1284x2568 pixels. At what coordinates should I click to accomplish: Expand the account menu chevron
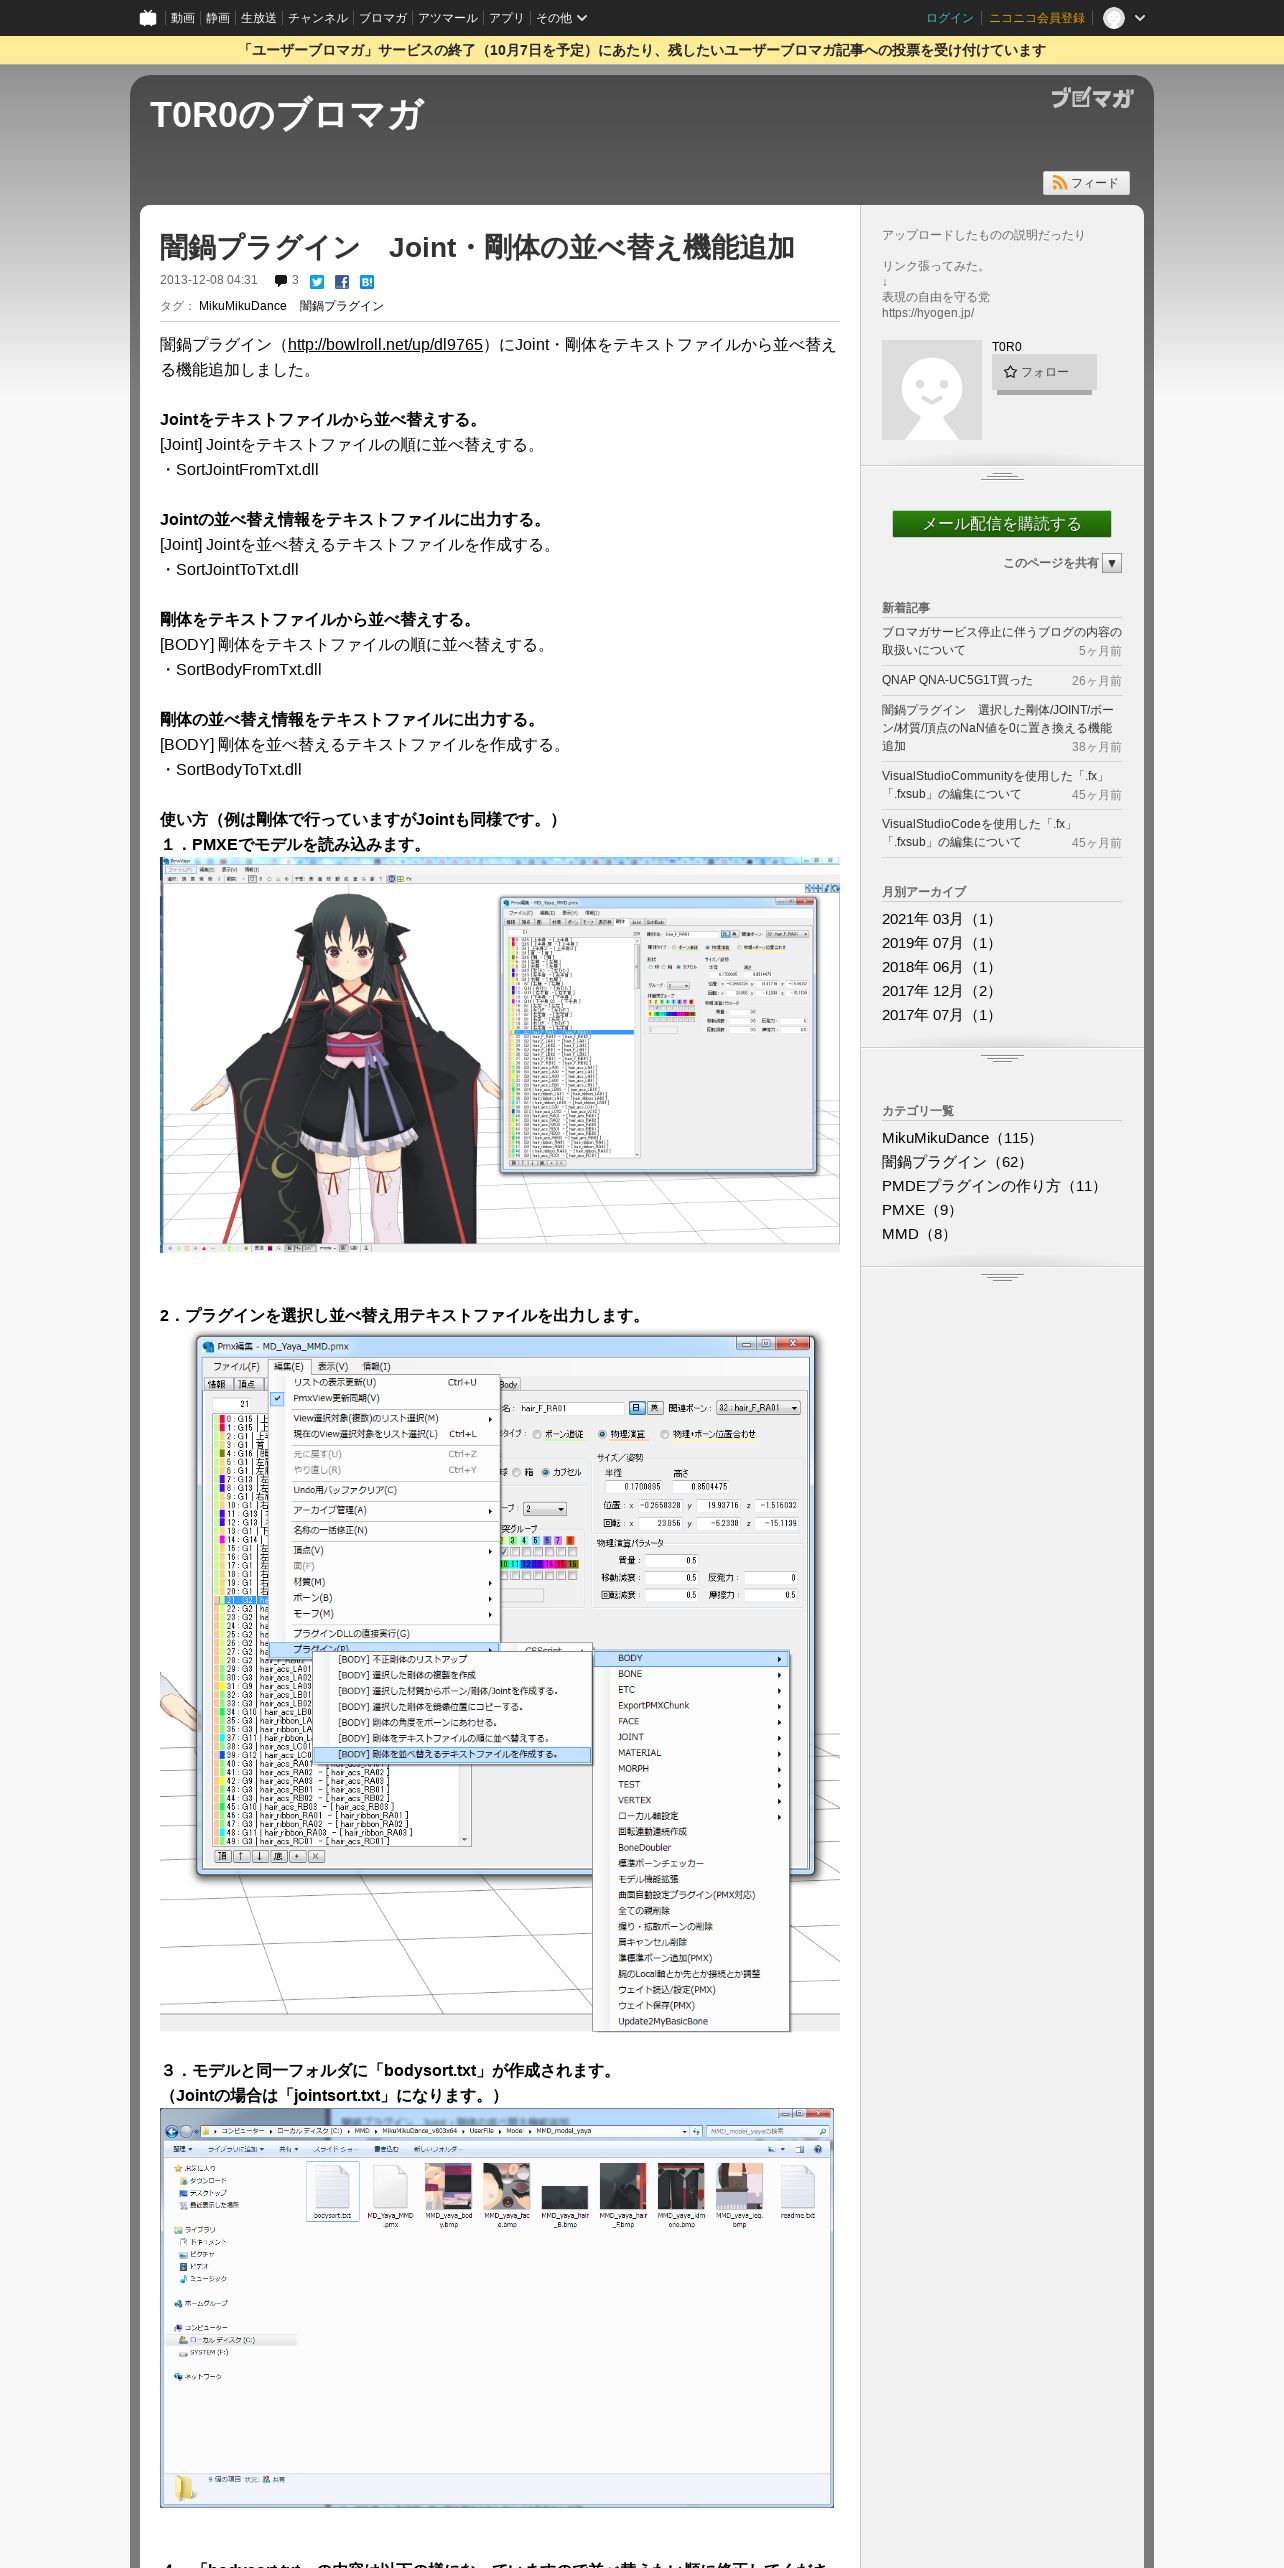click(1140, 18)
